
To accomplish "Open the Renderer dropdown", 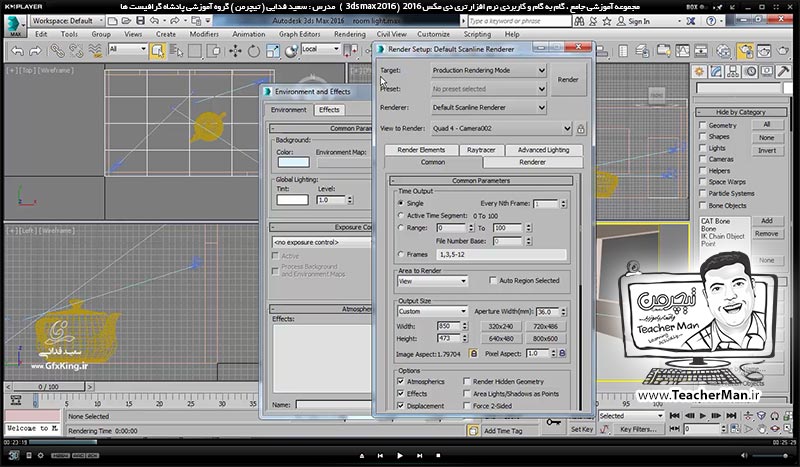I will click(x=489, y=108).
